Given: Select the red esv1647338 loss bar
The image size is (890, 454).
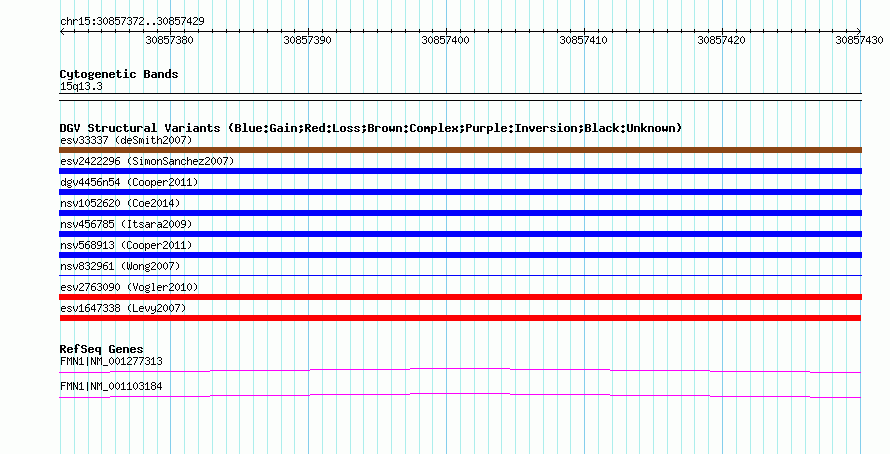Looking at the screenshot, I should pyautogui.click(x=460, y=318).
